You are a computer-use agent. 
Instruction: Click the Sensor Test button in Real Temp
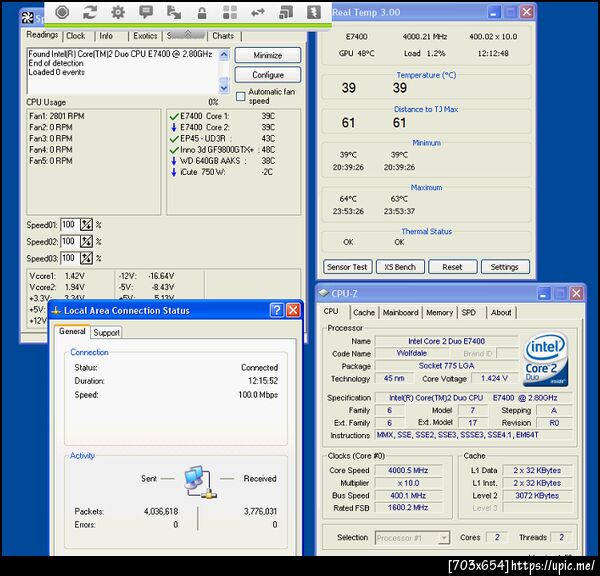click(x=347, y=267)
